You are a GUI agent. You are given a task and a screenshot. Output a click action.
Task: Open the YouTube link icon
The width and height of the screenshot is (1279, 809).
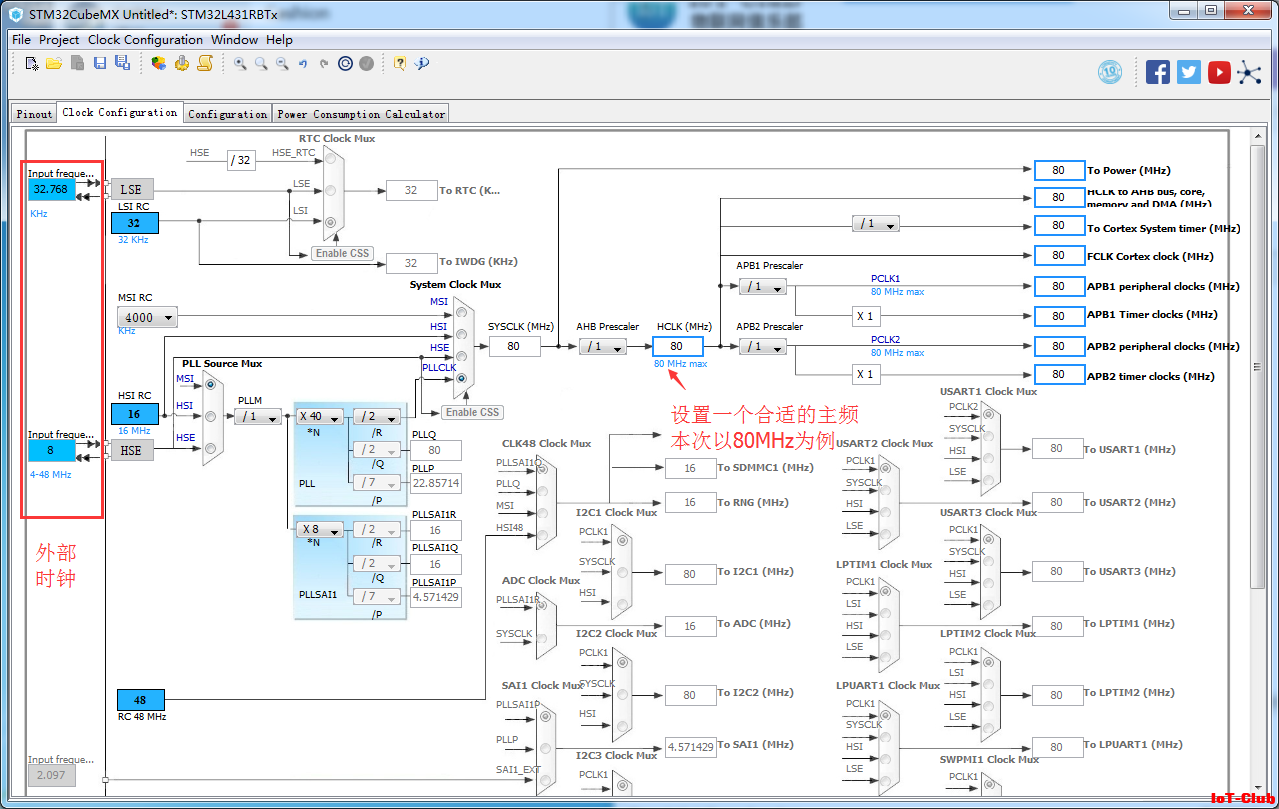[x=1219, y=71]
